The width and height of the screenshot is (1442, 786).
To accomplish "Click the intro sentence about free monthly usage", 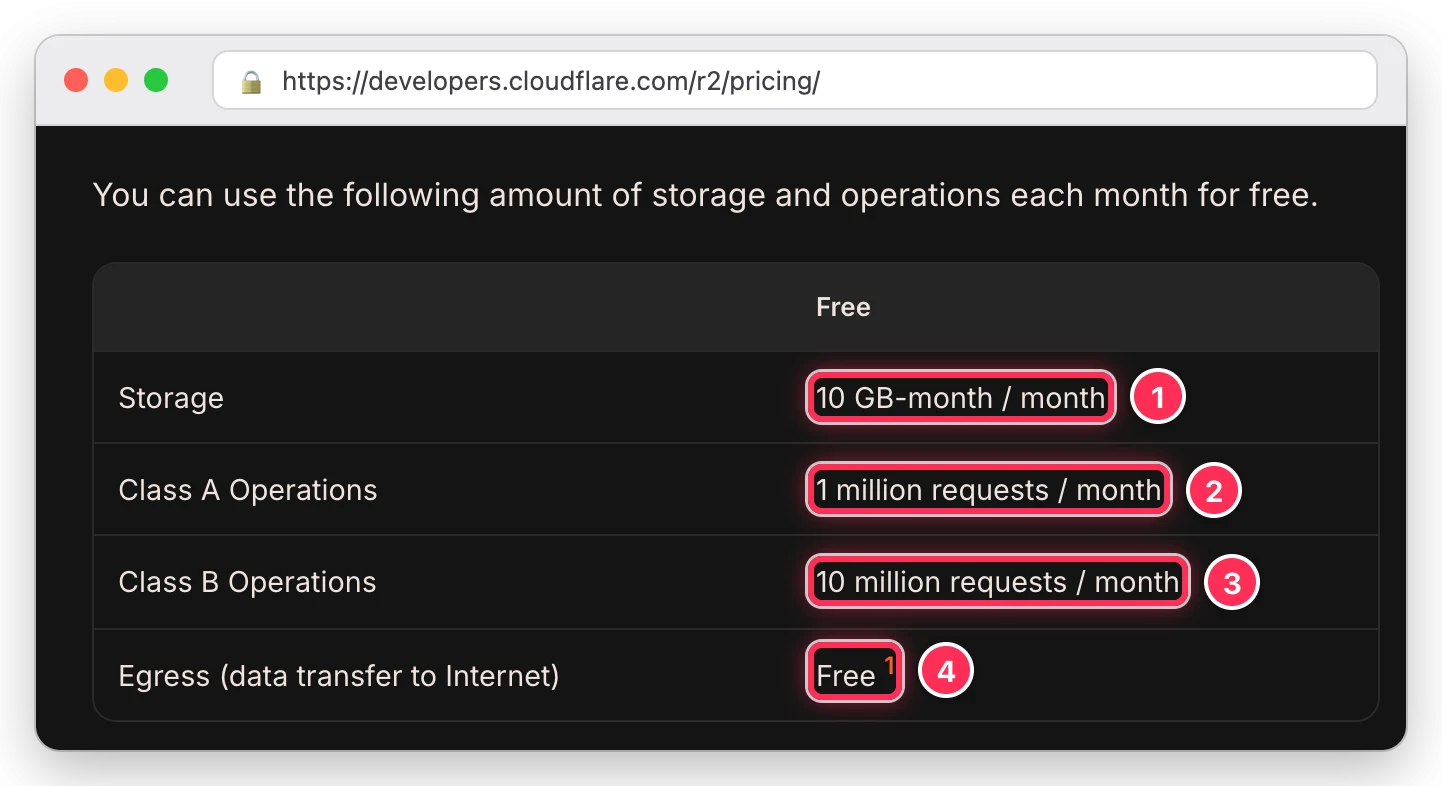I will point(705,195).
